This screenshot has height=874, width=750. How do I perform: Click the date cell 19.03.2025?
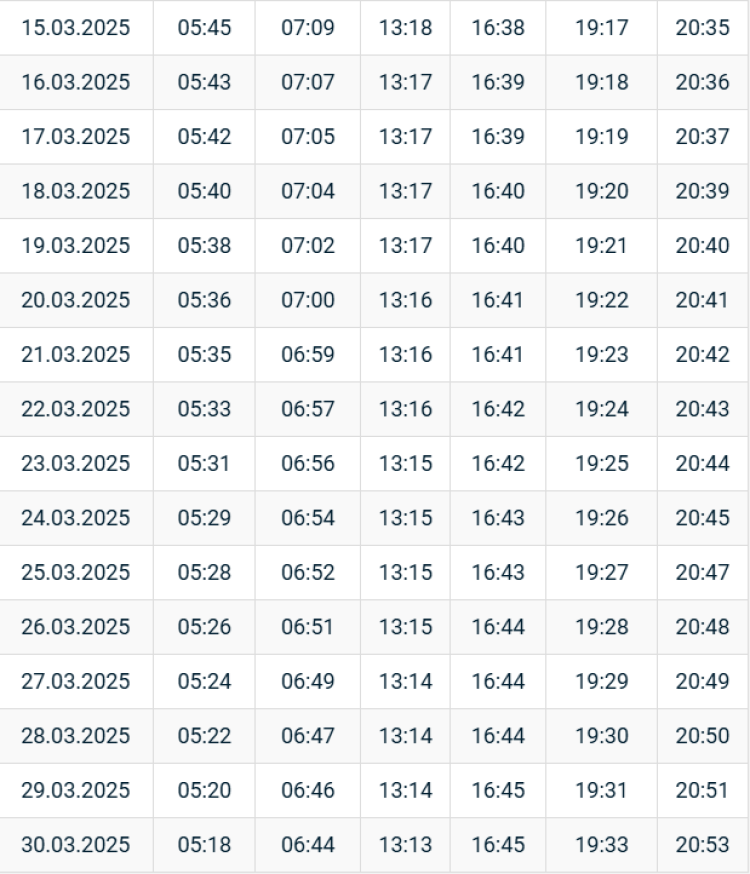point(76,246)
